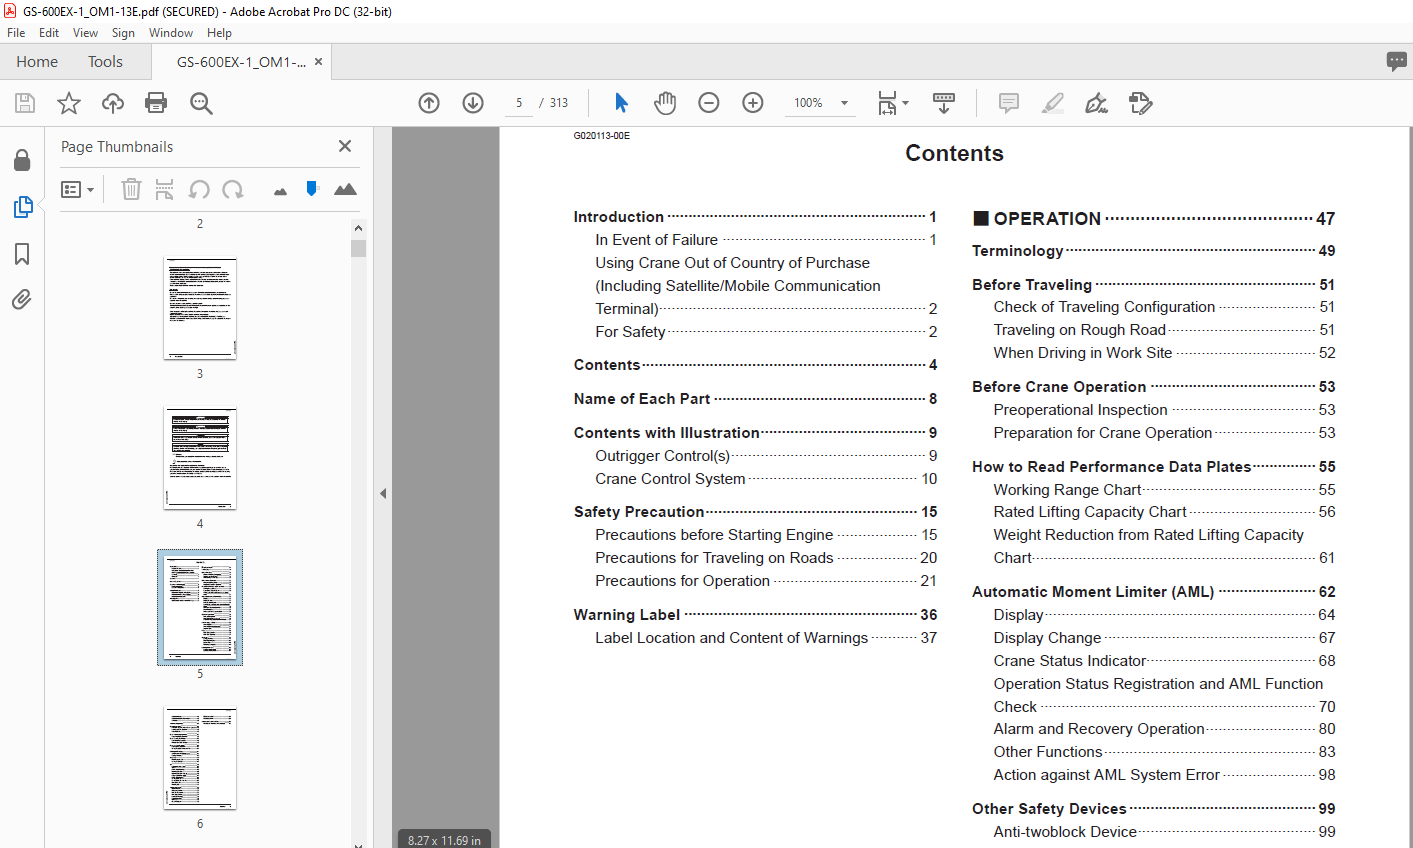
Task: Add a sticky note comment
Action: [x=1009, y=103]
